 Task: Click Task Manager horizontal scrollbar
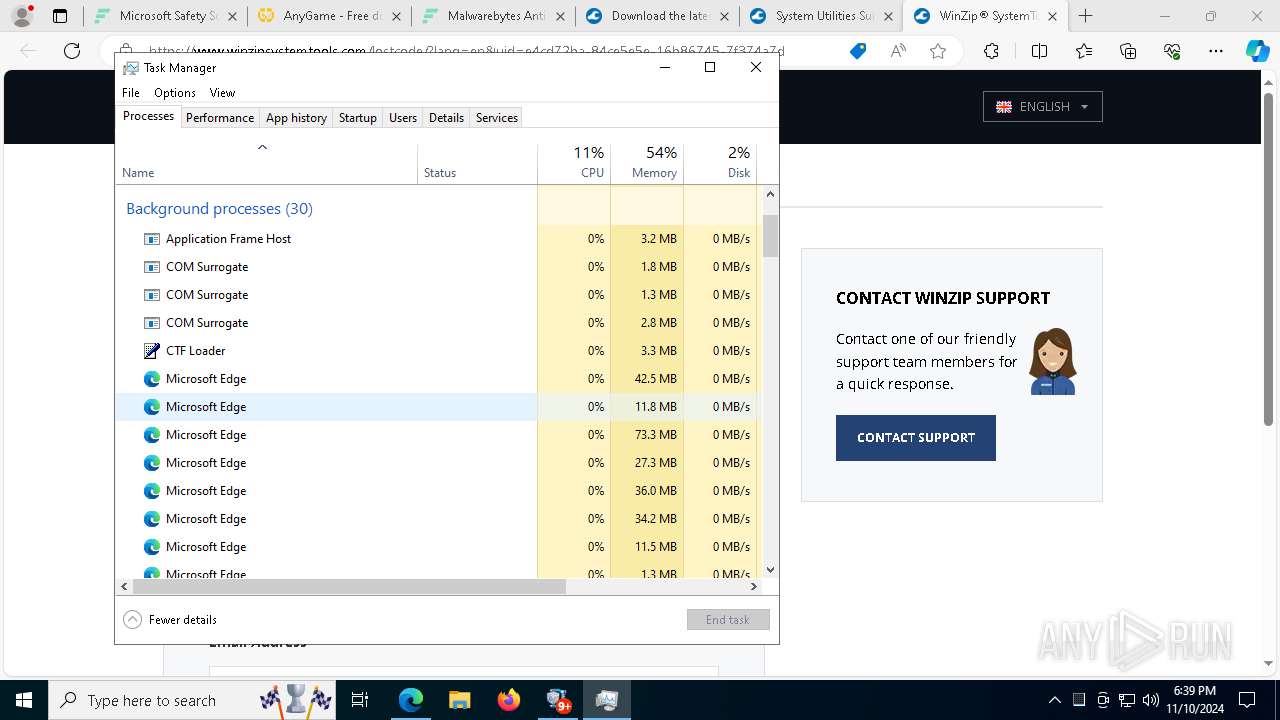(347, 587)
